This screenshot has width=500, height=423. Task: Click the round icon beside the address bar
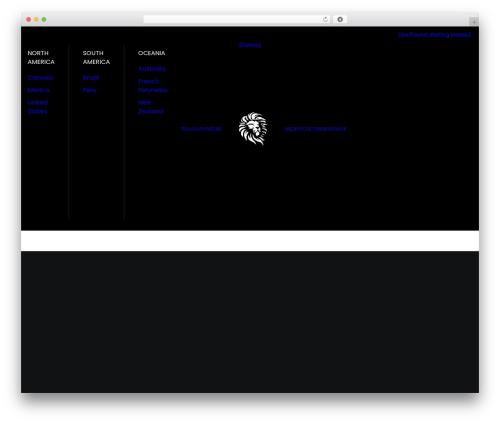tap(340, 19)
